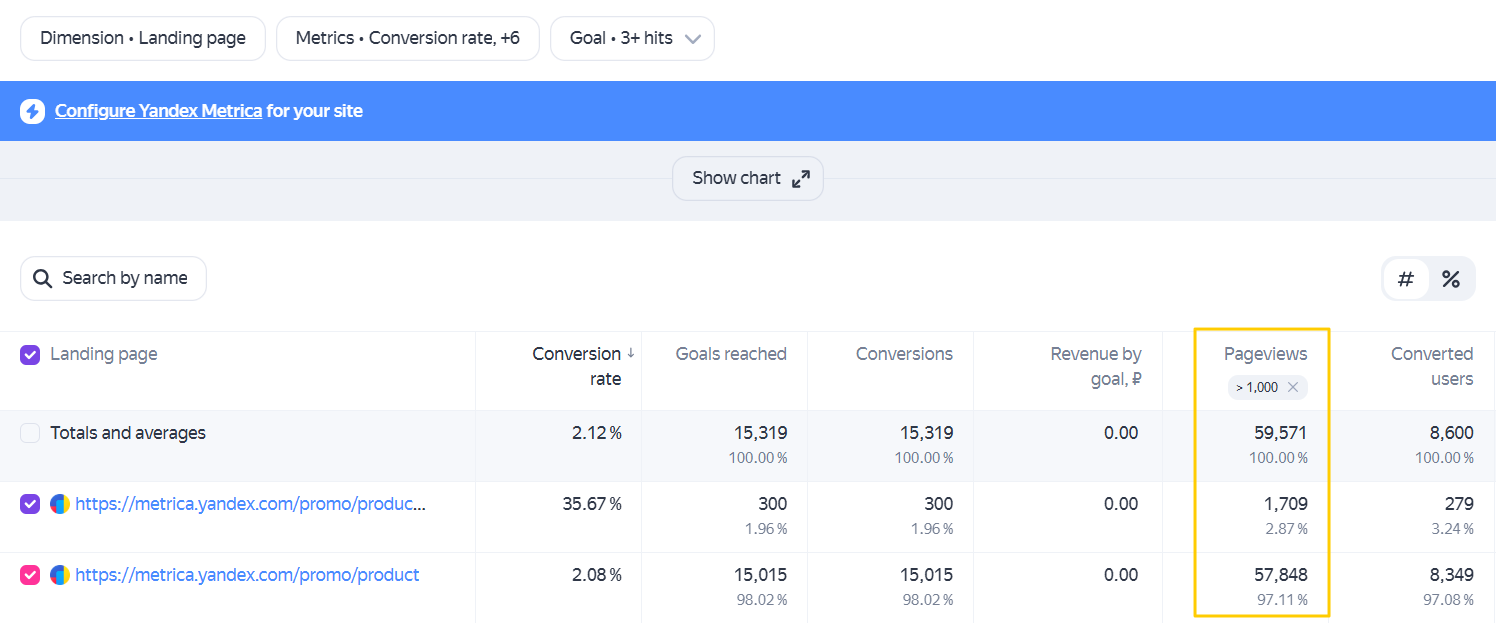1496x623 pixels.
Task: Click the sort arrow next to Conversion rate
Action: [630, 353]
